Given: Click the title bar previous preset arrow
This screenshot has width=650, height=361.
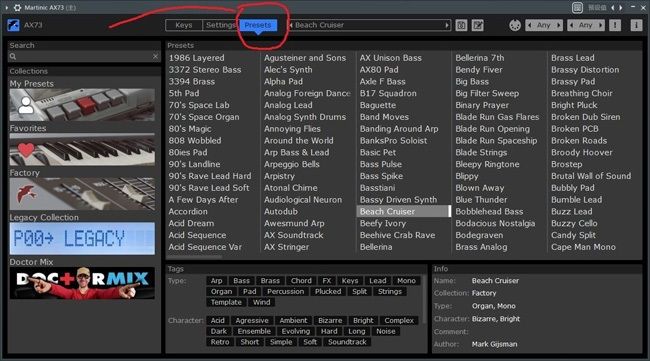Looking at the screenshot, I should [613, 7].
